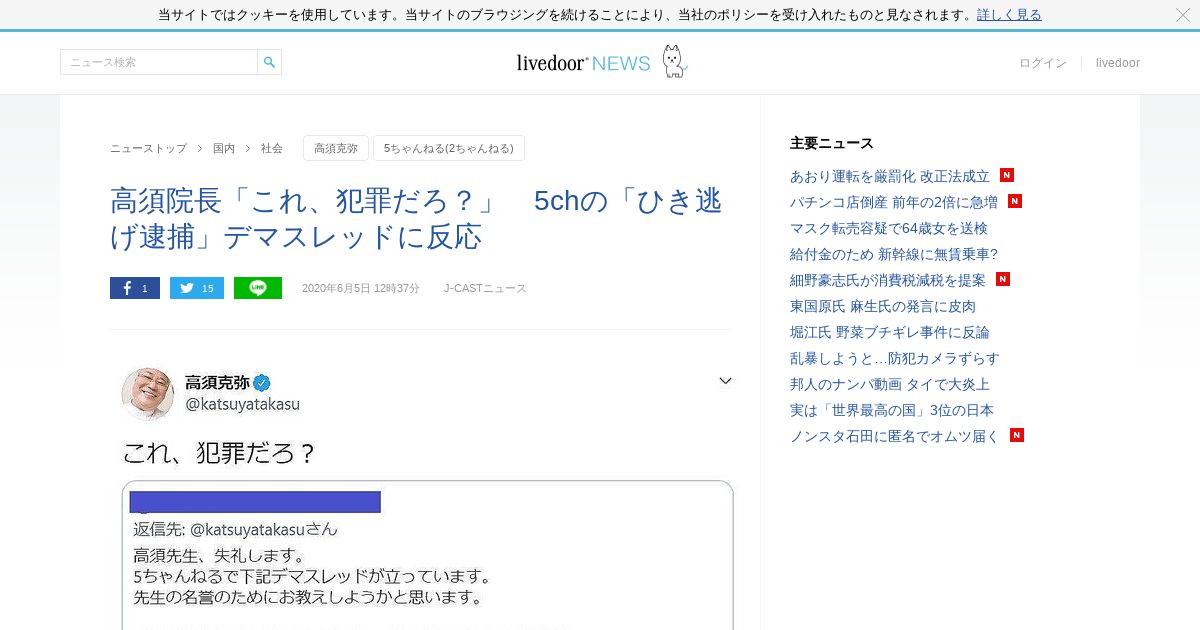Select the 高須克弥 tag
Viewport: 1200px width, 630px height.
[x=336, y=148]
